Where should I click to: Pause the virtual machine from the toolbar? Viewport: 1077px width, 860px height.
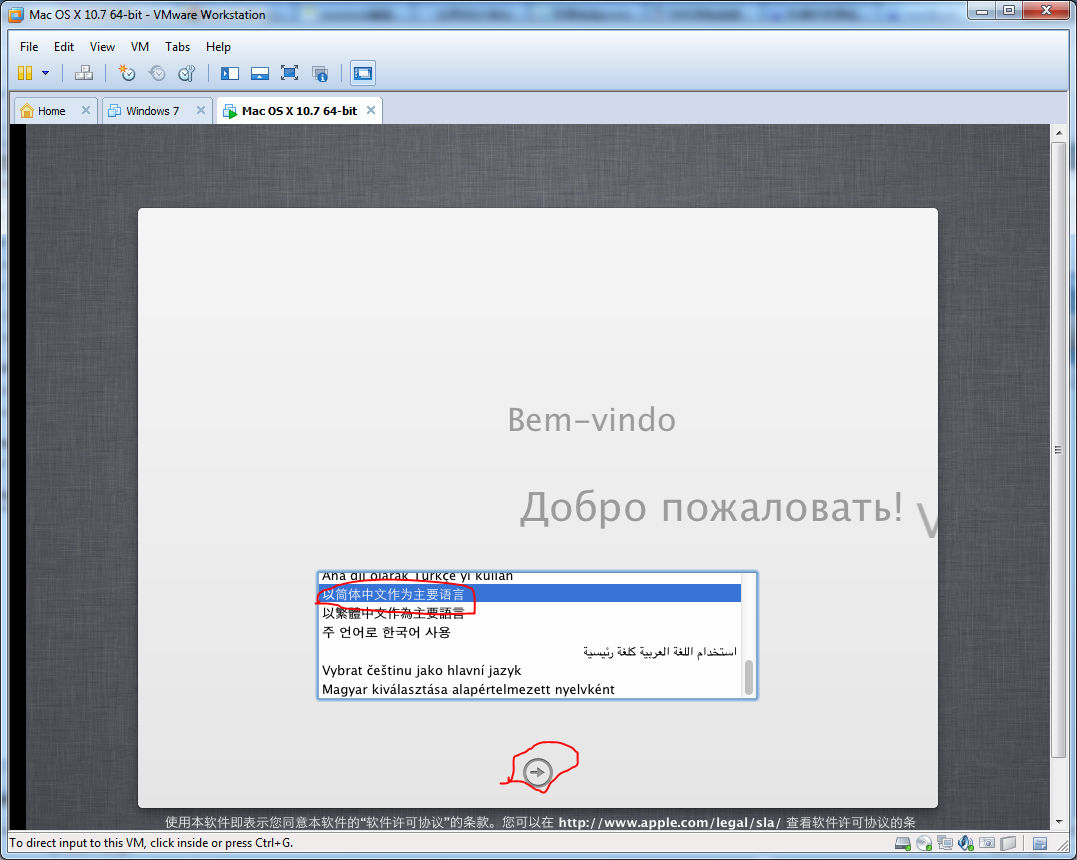pos(25,73)
